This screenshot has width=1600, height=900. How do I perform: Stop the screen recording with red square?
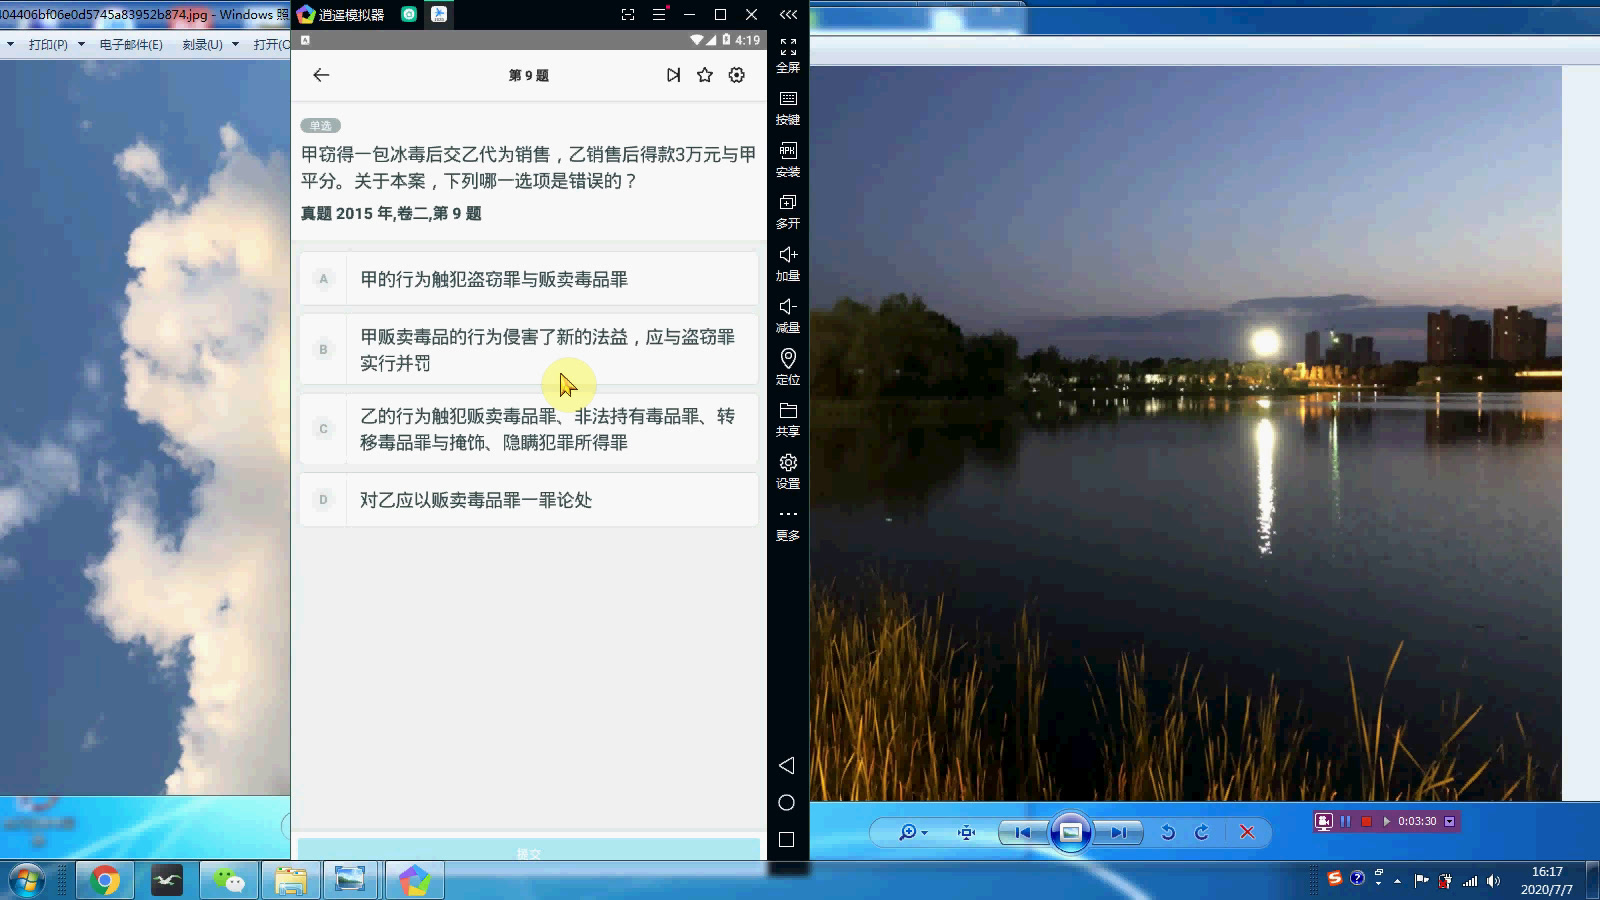[1366, 821]
